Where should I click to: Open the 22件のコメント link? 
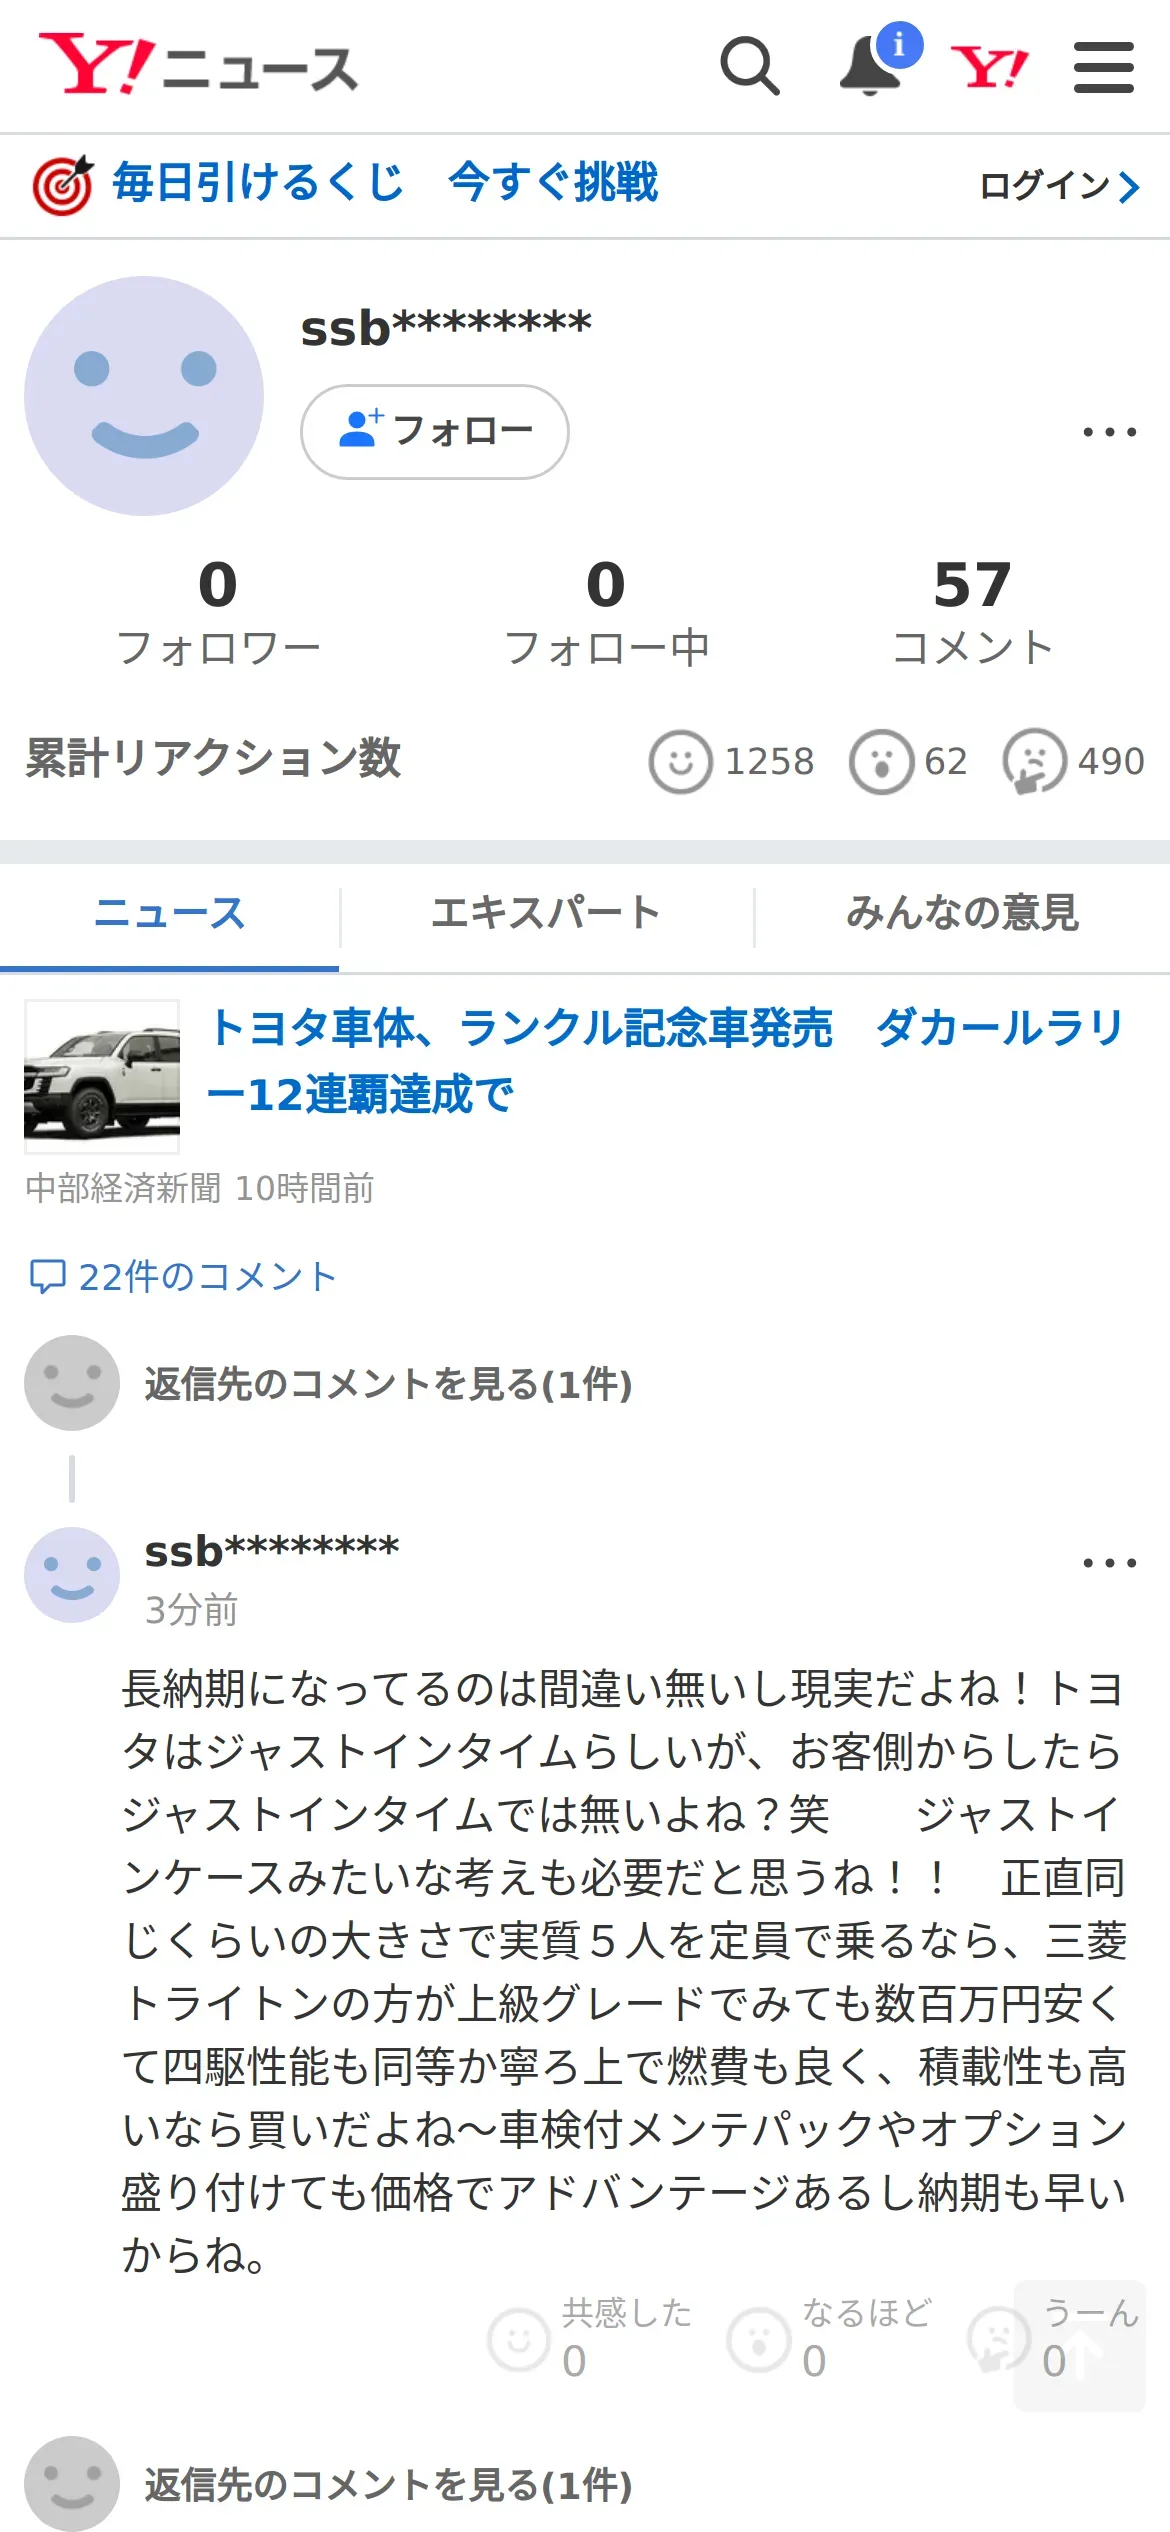pos(183,1277)
